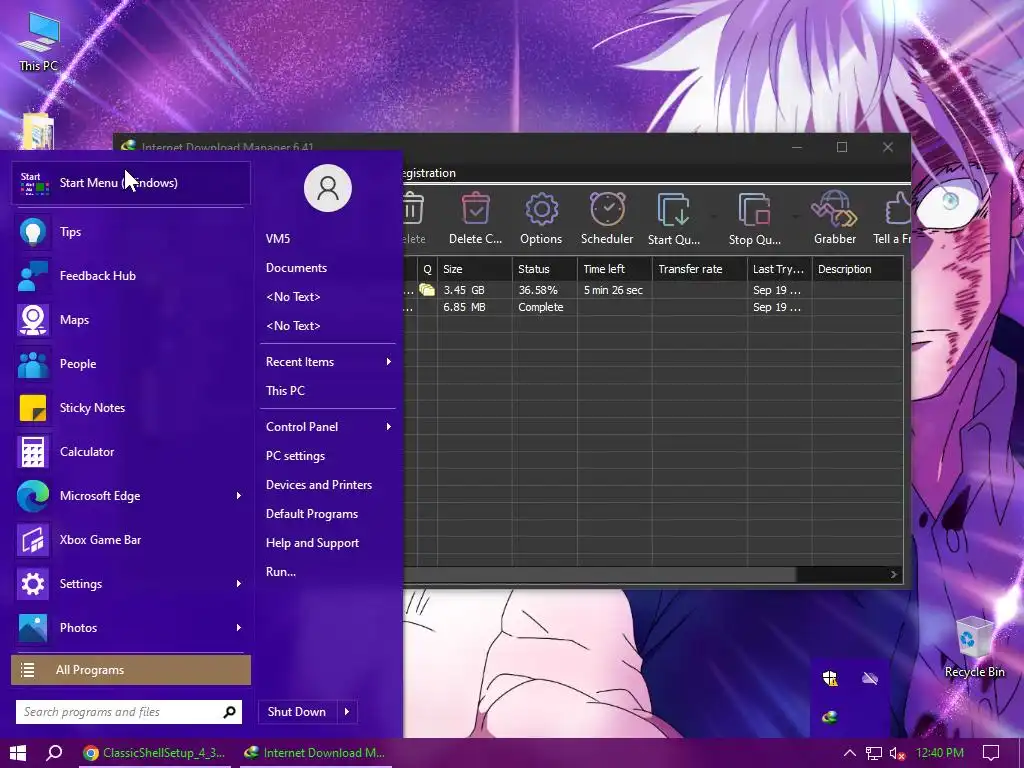The image size is (1024, 768).
Task: Open the People app
Action: pyautogui.click(x=131, y=364)
